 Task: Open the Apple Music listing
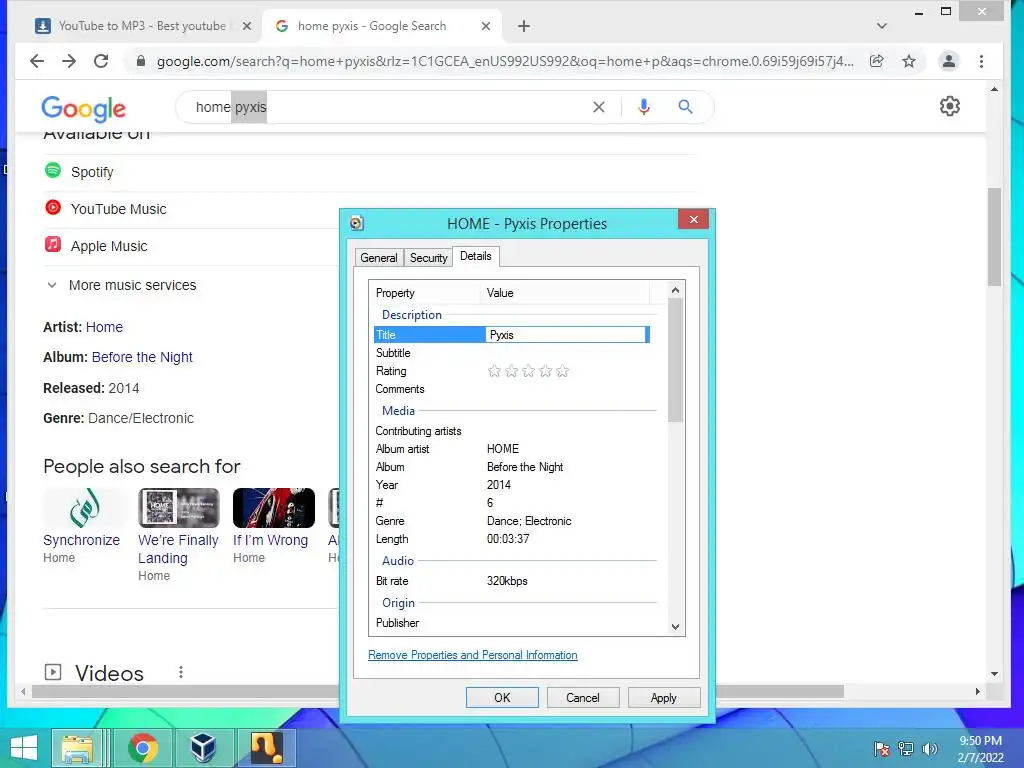[109, 246]
